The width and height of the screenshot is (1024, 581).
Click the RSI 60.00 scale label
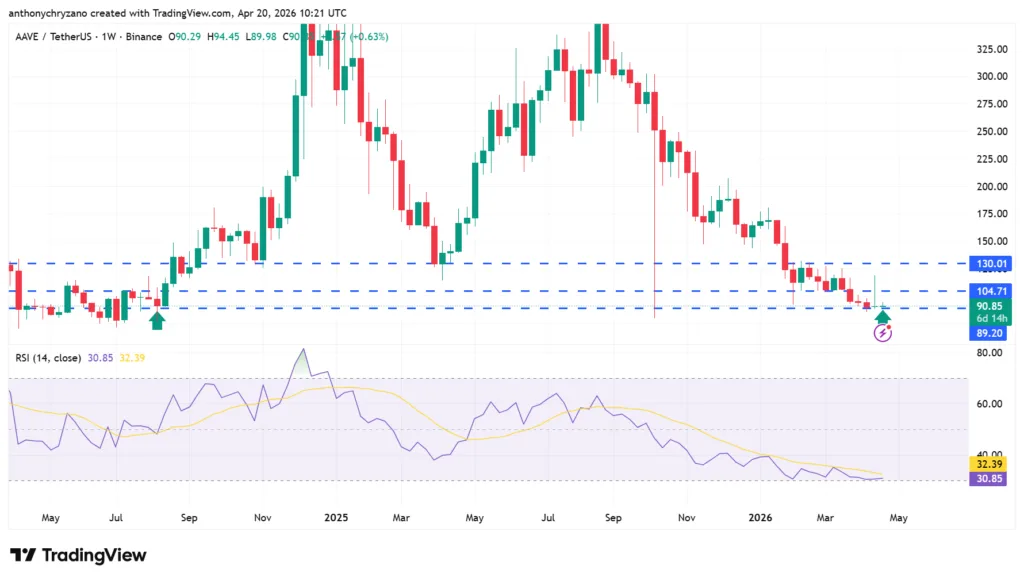tap(989, 404)
